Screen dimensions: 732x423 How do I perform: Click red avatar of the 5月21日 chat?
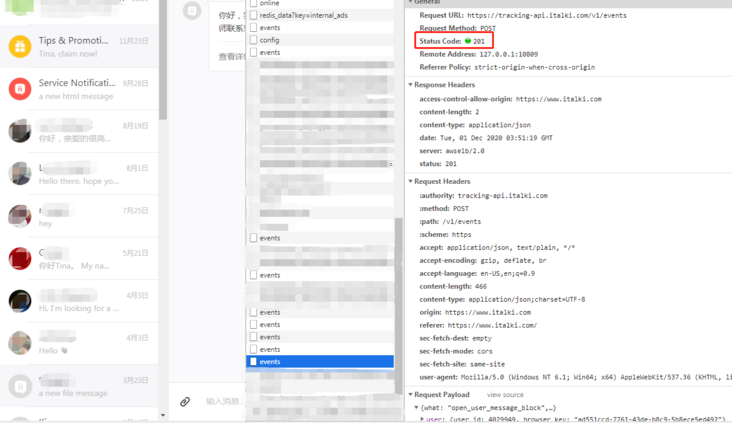(x=20, y=258)
